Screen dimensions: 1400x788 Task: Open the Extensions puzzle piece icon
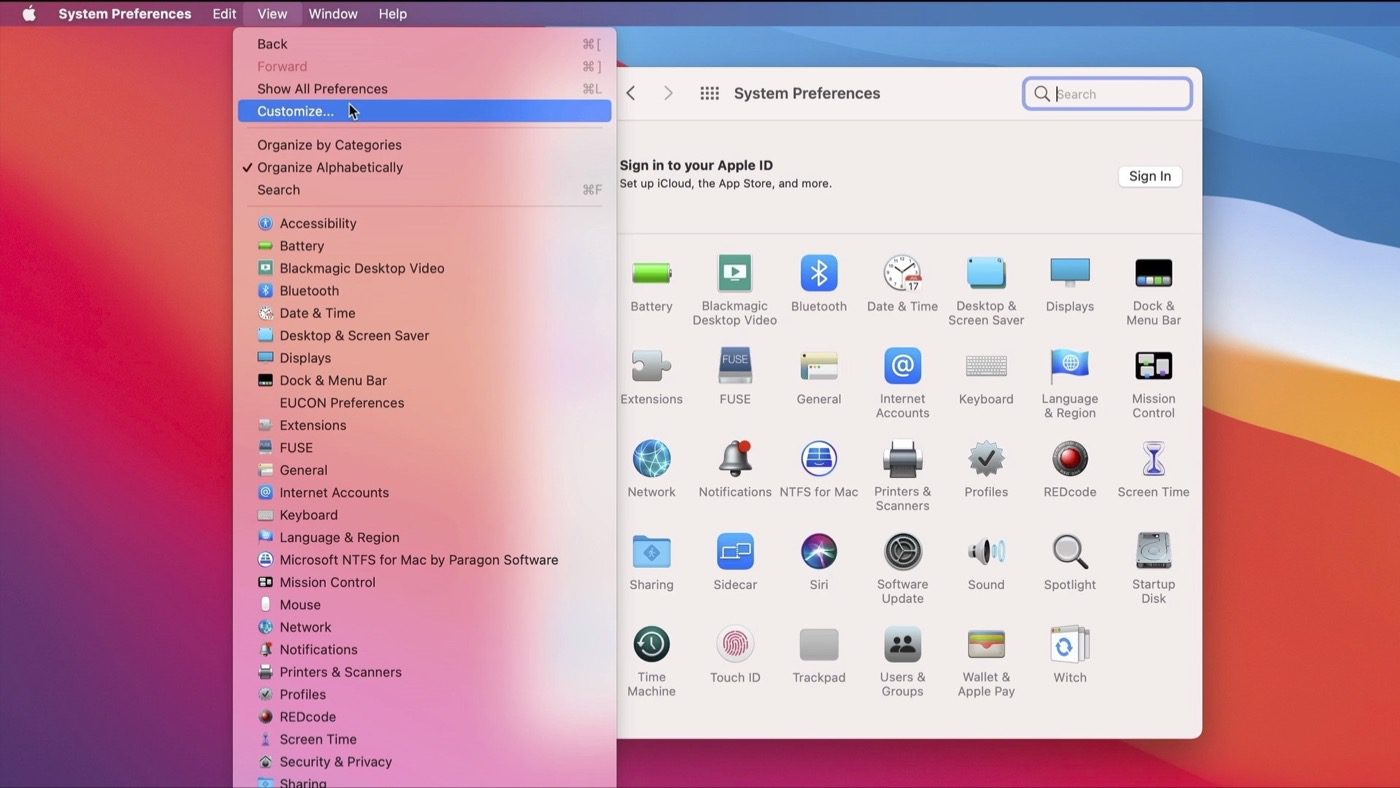651,366
